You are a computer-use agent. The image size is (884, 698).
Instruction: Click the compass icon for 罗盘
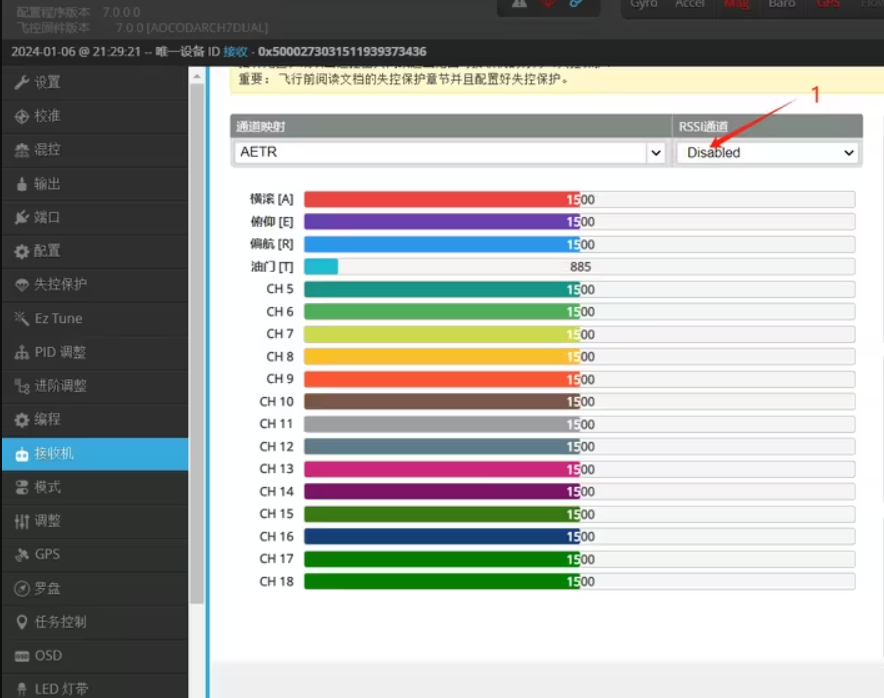[x=21, y=589]
